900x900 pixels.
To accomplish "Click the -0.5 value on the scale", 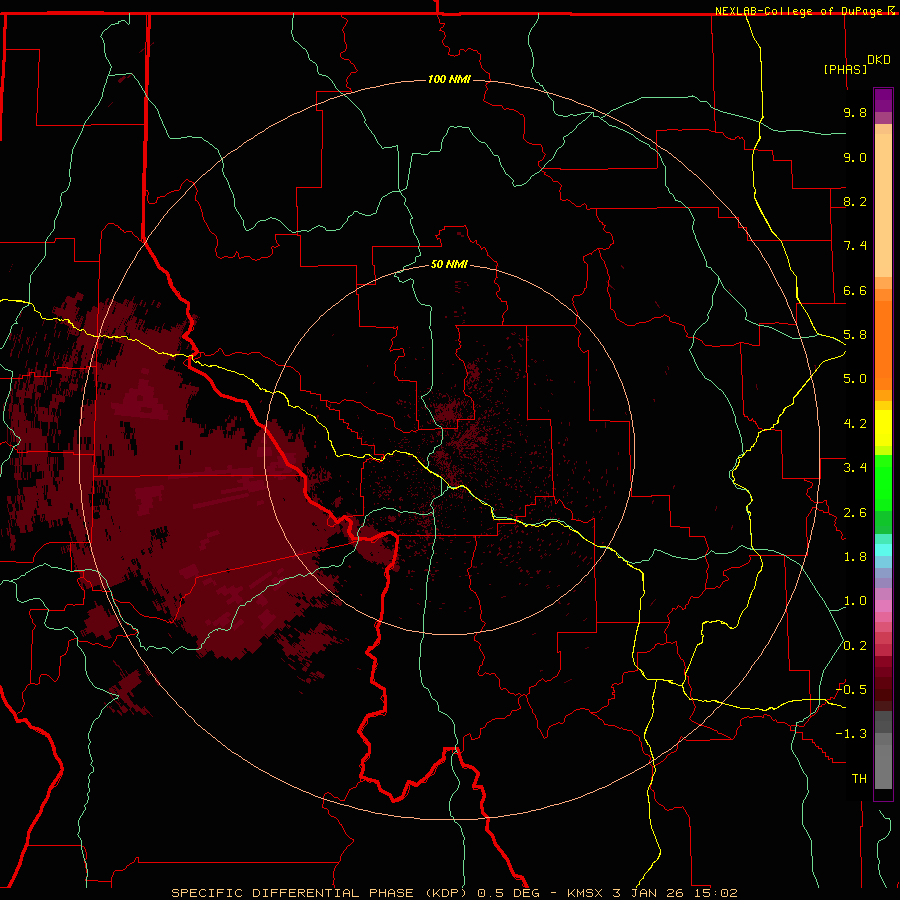I will point(851,689).
